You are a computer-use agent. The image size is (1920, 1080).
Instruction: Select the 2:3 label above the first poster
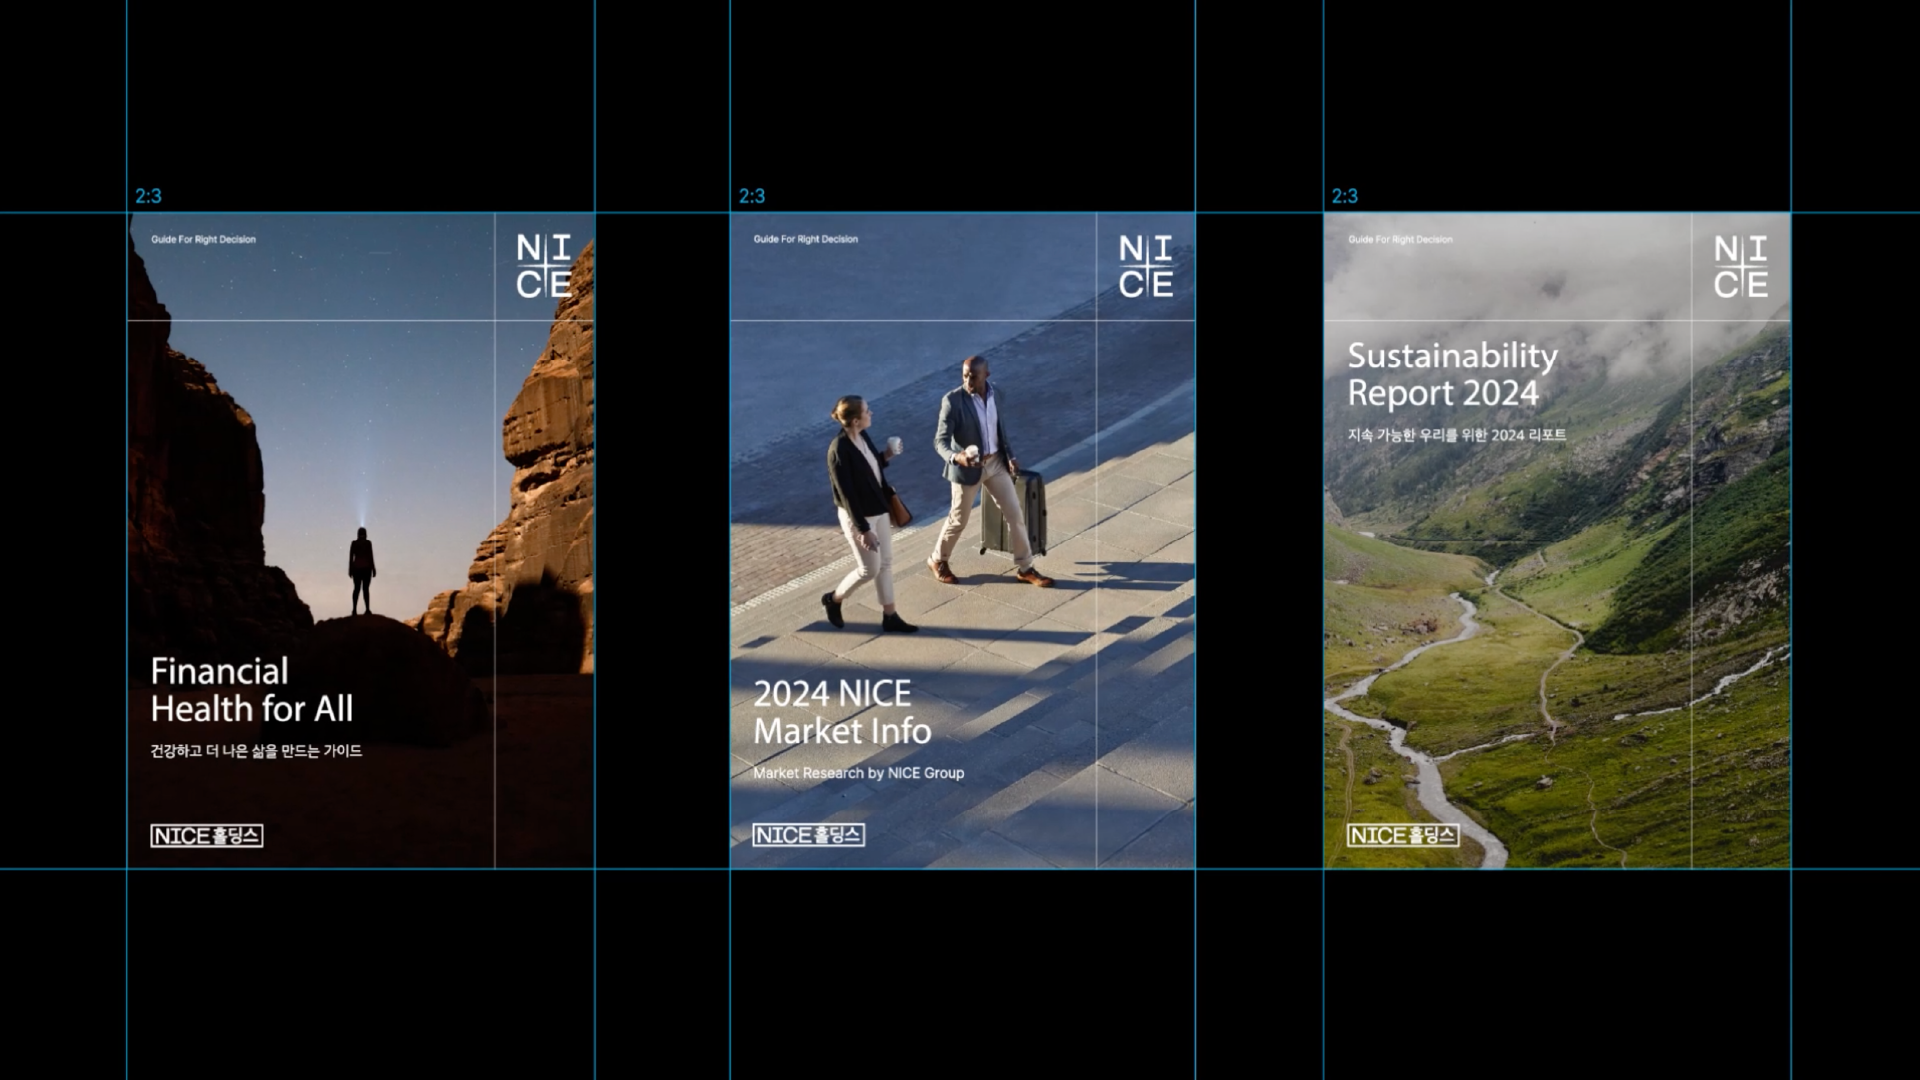148,196
